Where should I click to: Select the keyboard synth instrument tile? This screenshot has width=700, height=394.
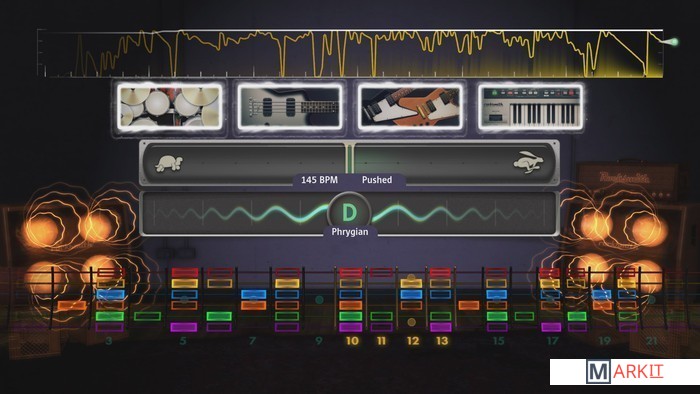coord(530,107)
